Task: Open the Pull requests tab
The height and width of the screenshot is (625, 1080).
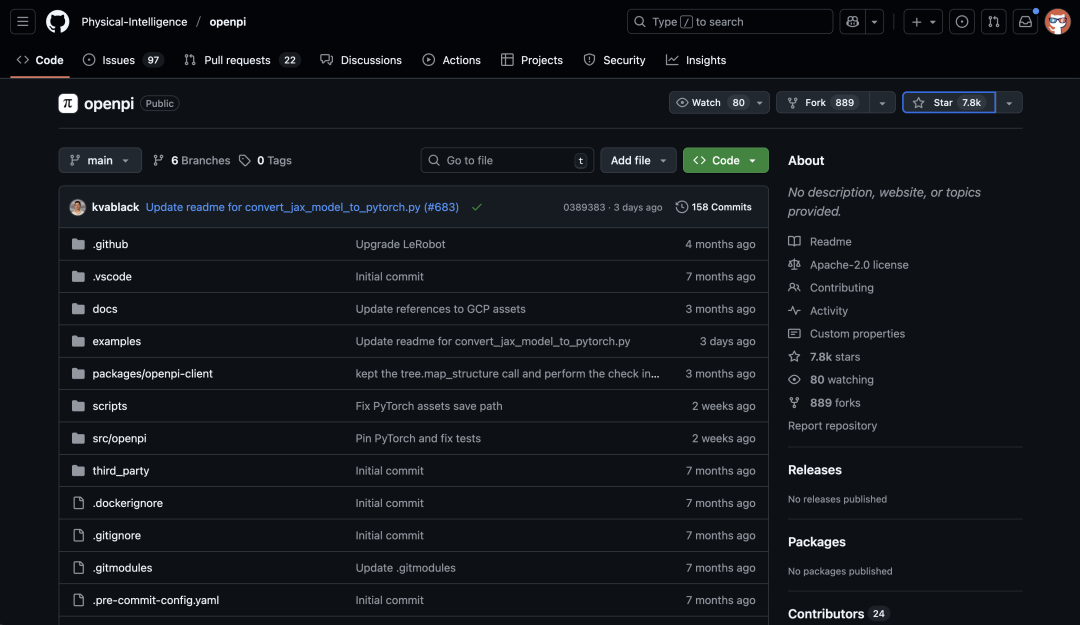Action: click(x=241, y=61)
